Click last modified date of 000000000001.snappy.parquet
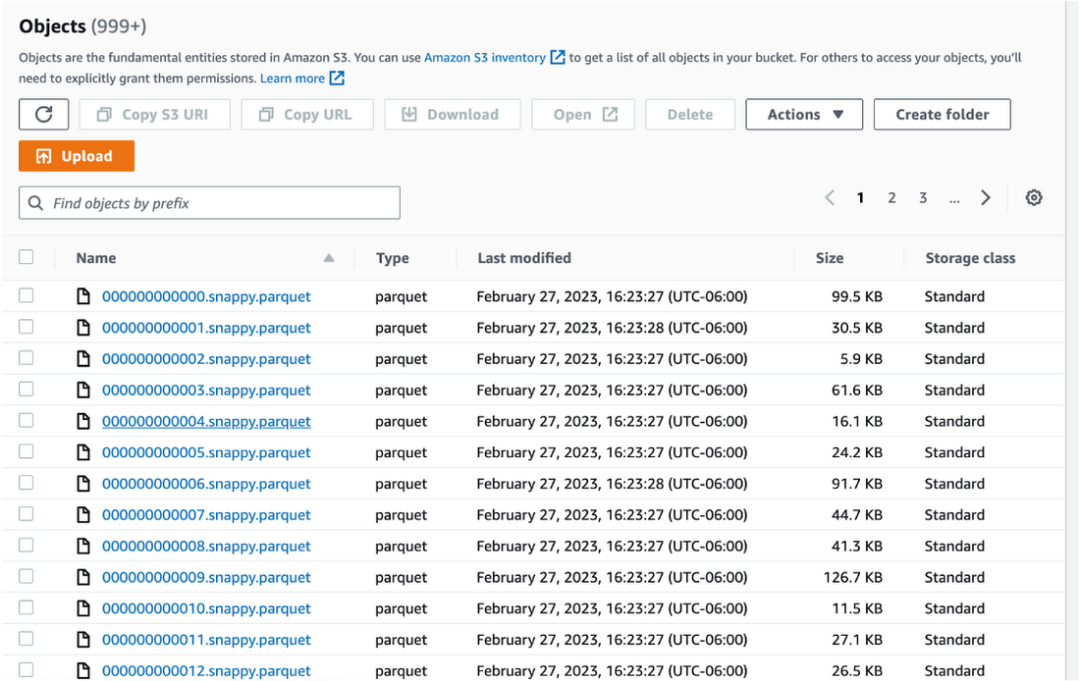This screenshot has width=1080, height=681. 612,328
